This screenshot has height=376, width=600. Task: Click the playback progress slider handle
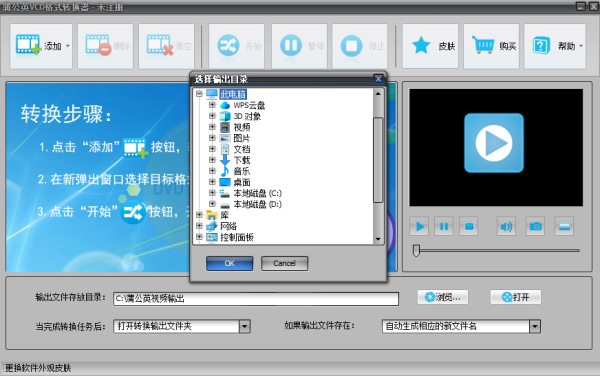(x=416, y=251)
